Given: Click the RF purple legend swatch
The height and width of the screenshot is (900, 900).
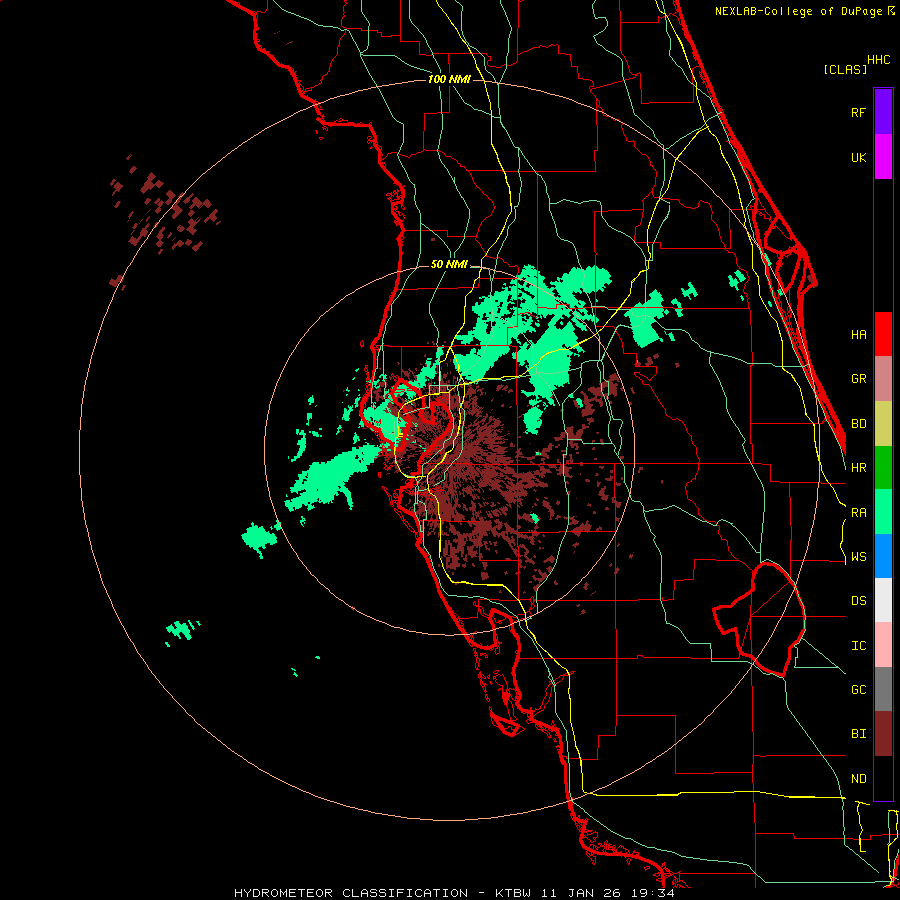Looking at the screenshot, I should pyautogui.click(x=883, y=112).
